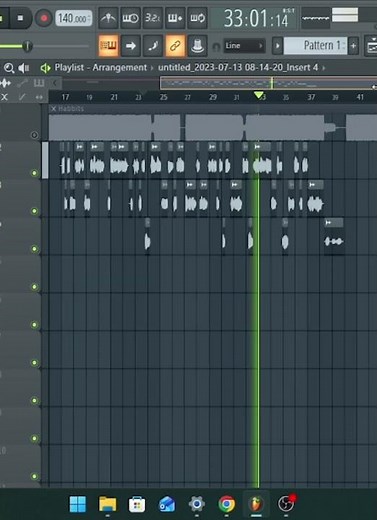Open the Mail app from taskbar
Screen dimensions: 377x520
[167, 504]
